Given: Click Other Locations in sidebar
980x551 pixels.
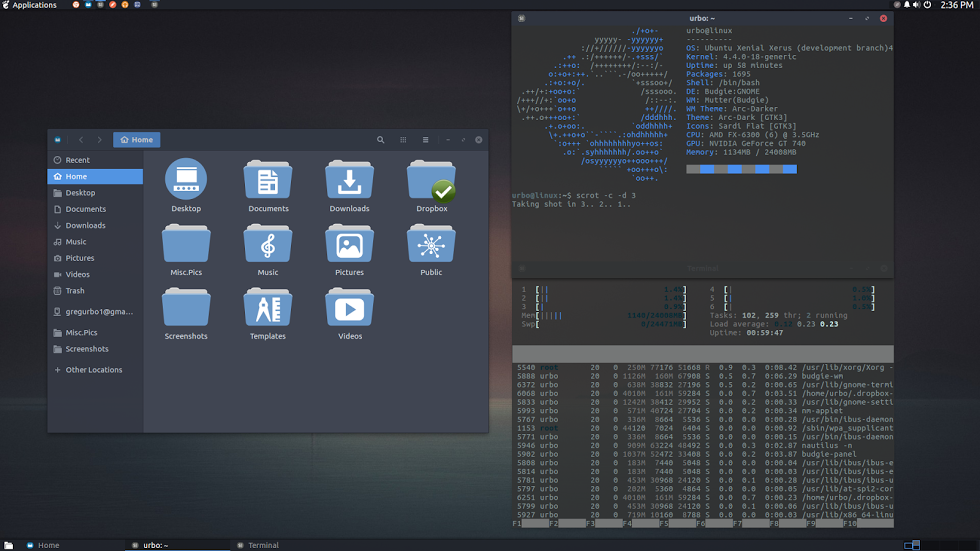Looking at the screenshot, I should 93,370.
